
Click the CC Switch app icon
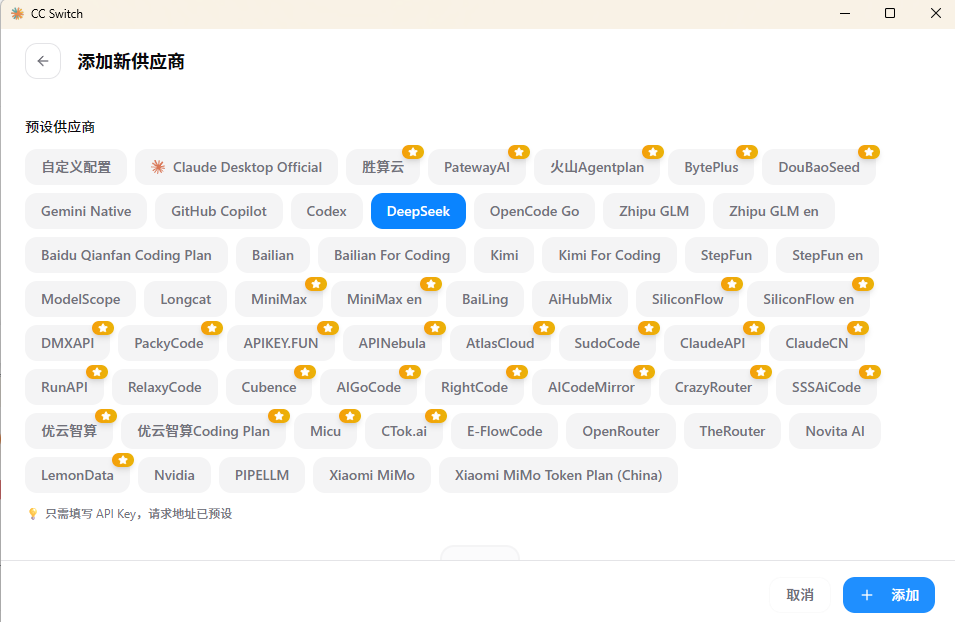coord(17,13)
